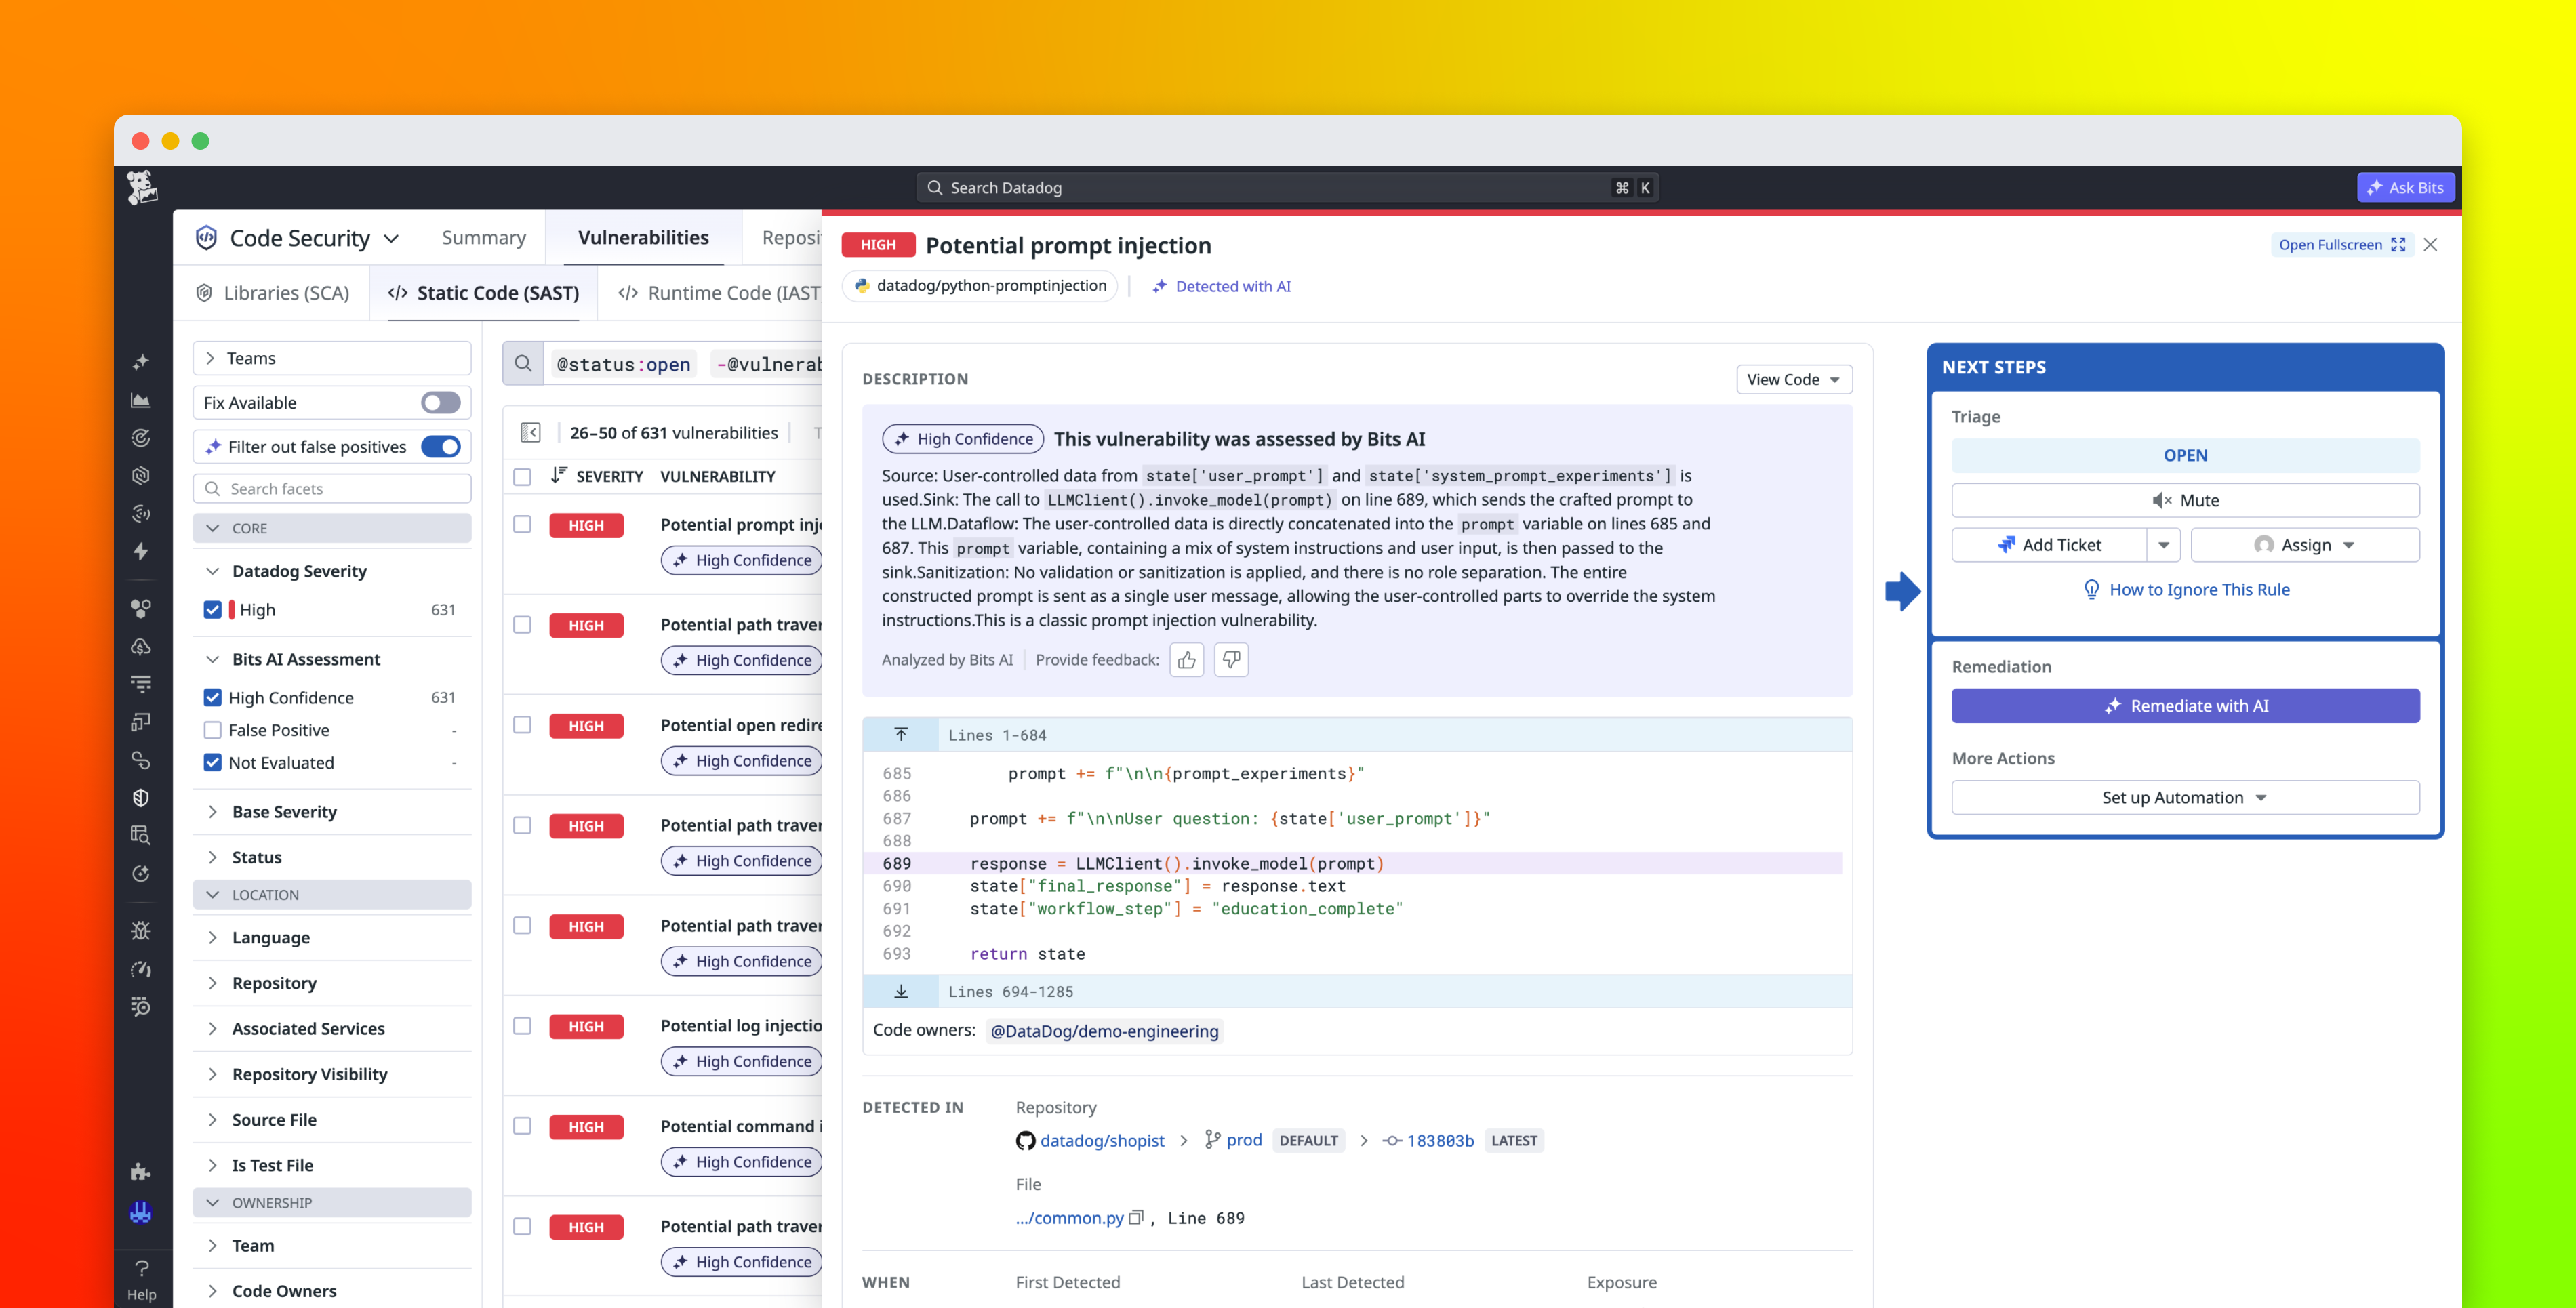Copy the common.py file path icon
The width and height of the screenshot is (2576, 1308).
coord(1136,1217)
